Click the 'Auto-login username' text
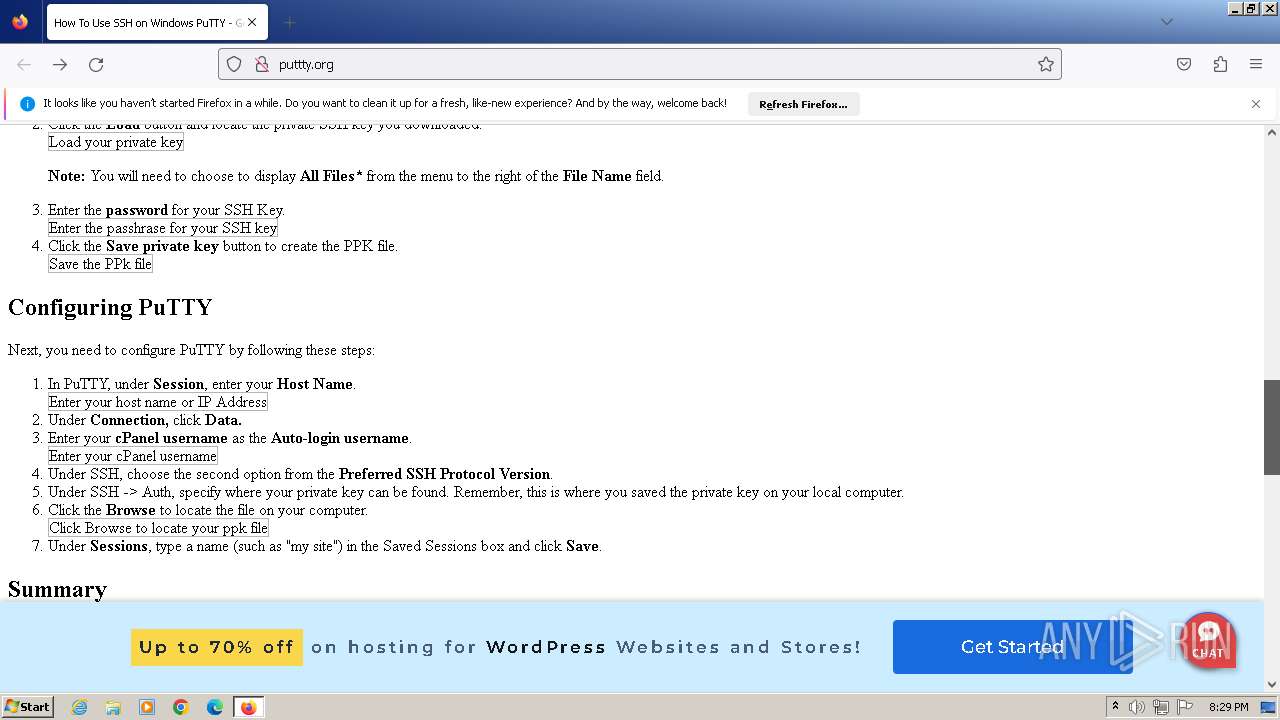This screenshot has width=1280, height=720. click(340, 438)
